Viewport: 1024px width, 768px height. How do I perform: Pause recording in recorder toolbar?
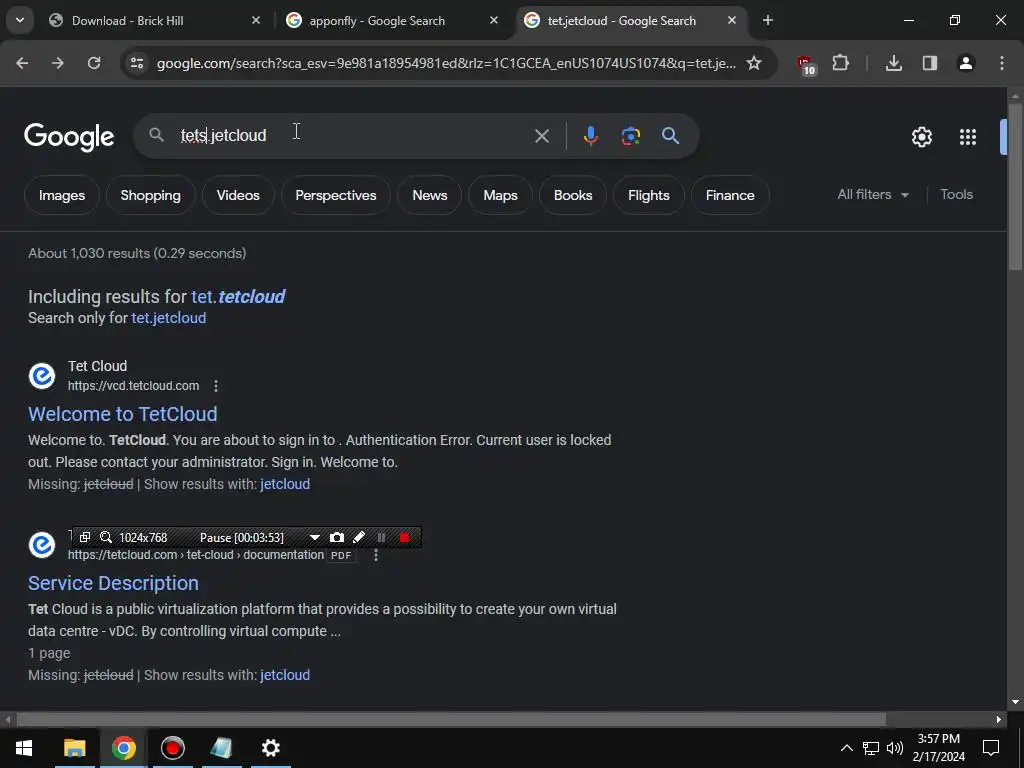pyautogui.click(x=381, y=537)
